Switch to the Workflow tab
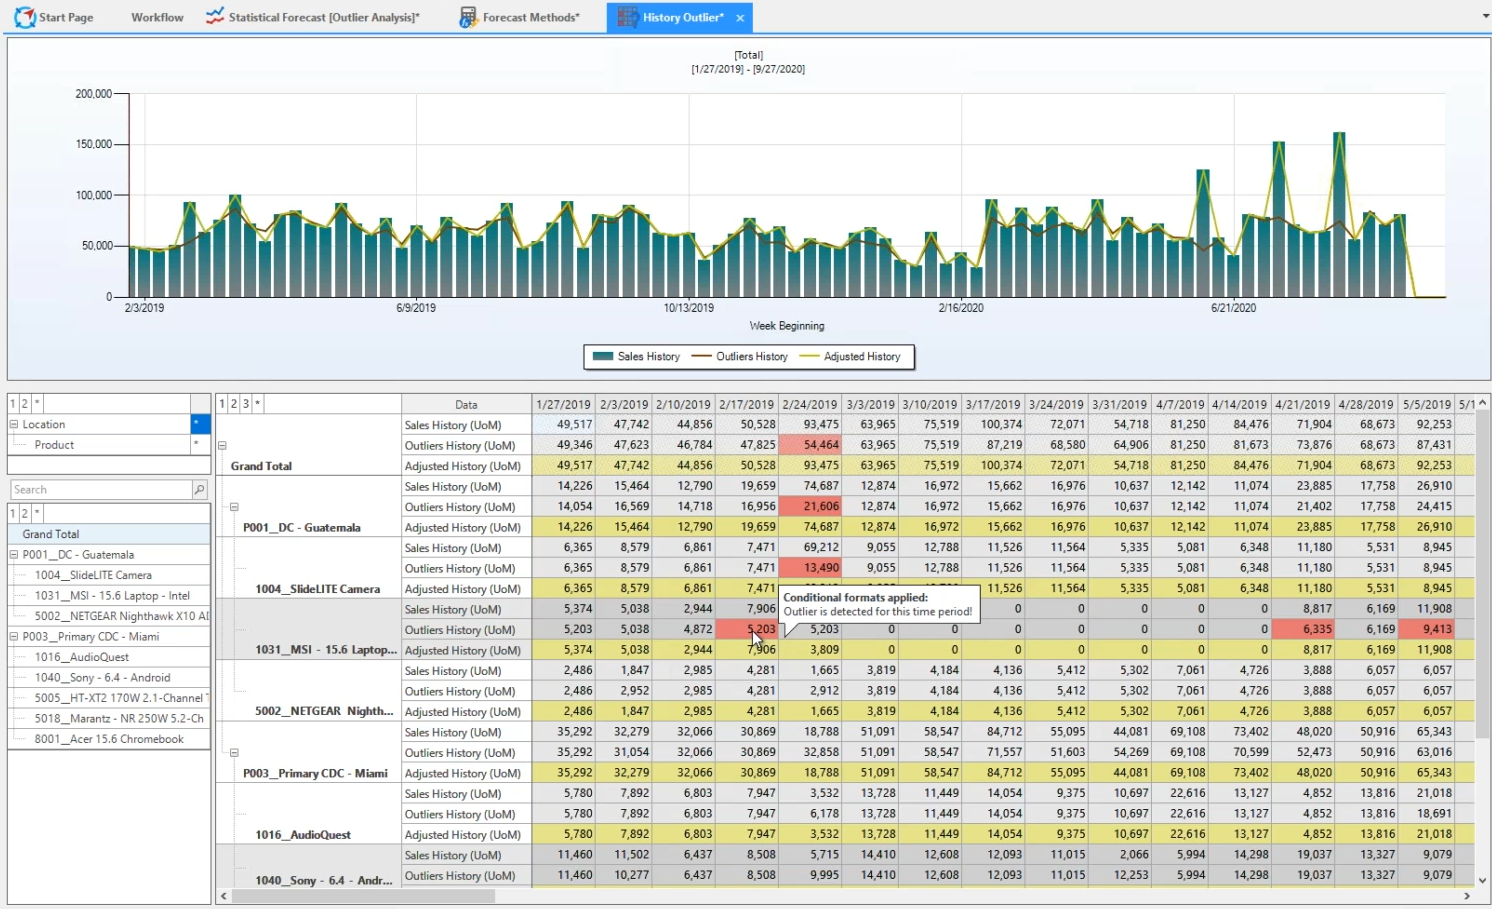Viewport: 1492px width, 909px height. pos(157,17)
